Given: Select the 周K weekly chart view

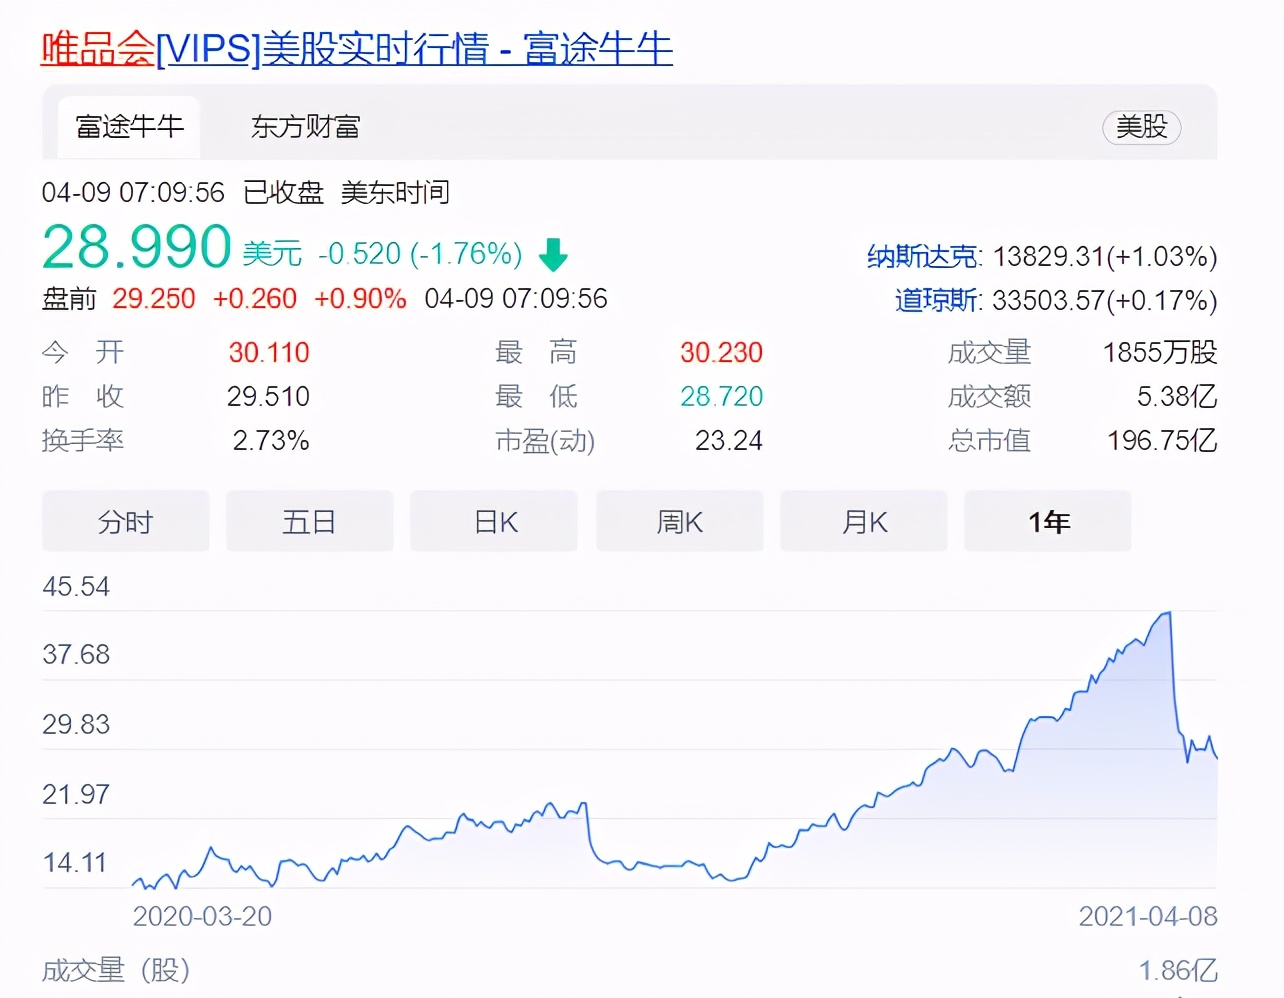Looking at the screenshot, I should [679, 521].
